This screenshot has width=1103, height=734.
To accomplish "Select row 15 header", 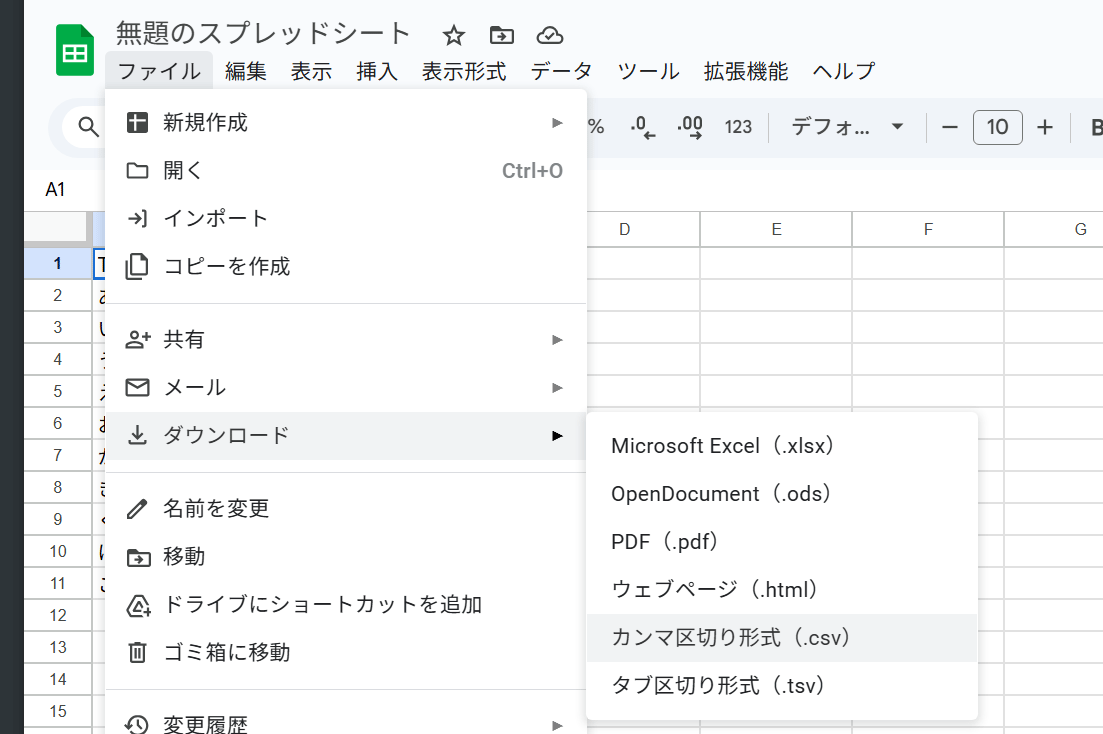I will pyautogui.click(x=58, y=711).
